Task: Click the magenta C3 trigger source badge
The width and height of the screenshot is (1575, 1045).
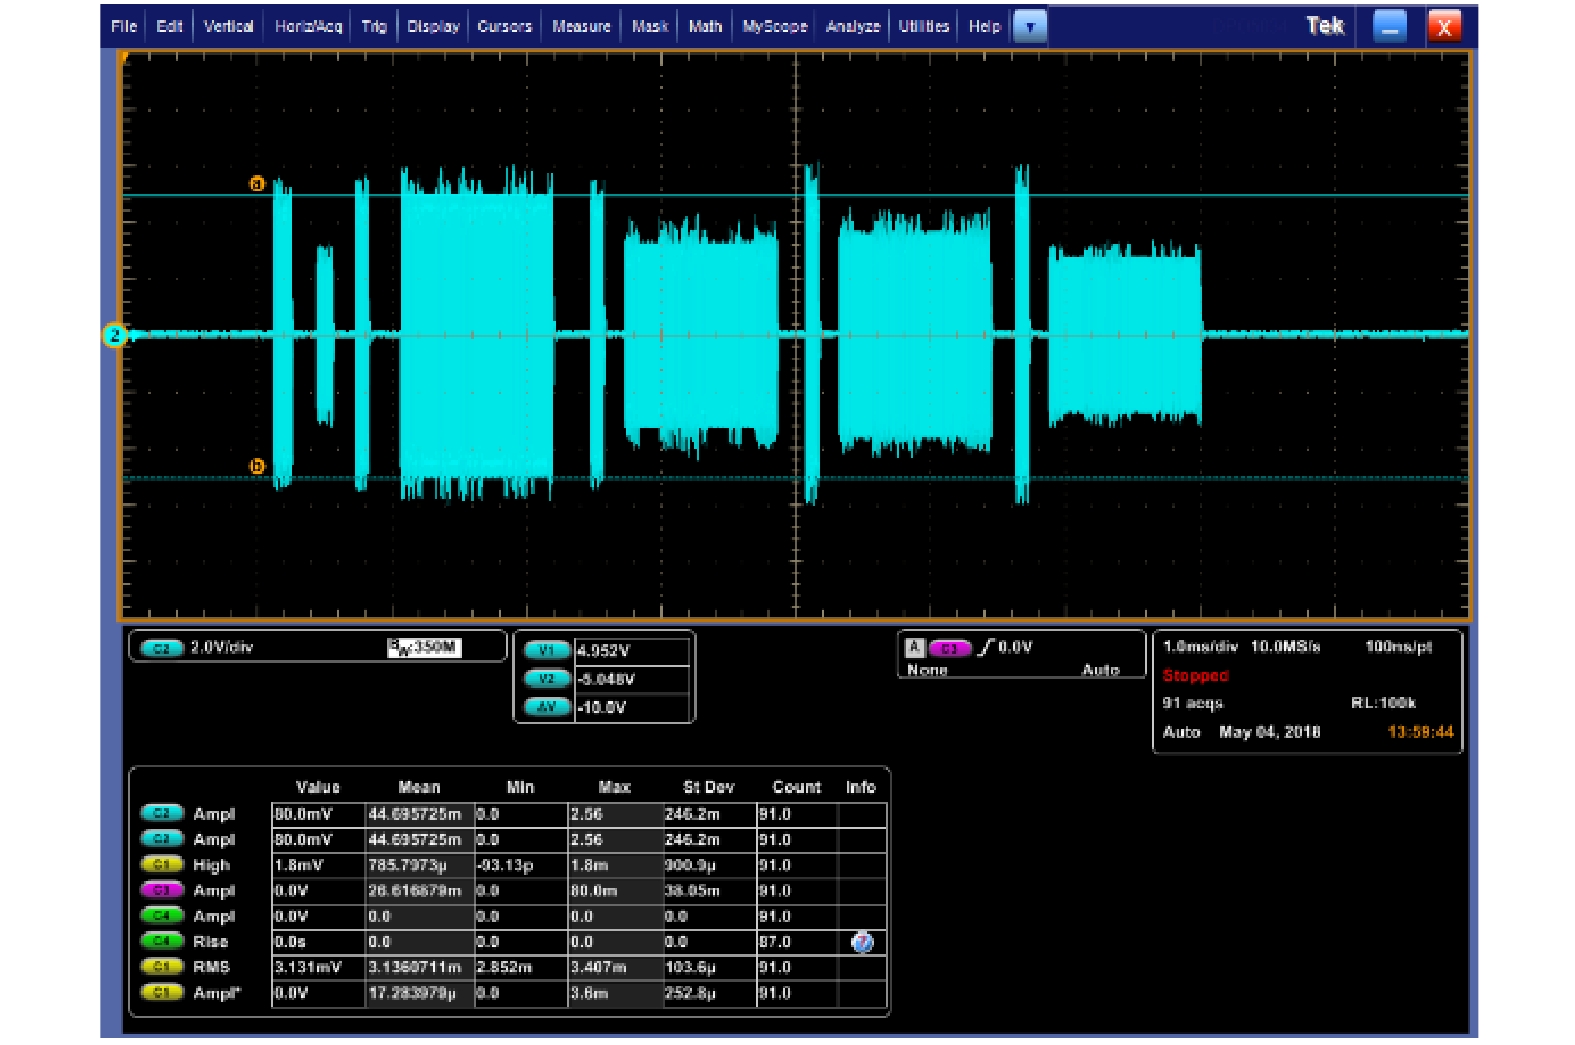Action: [949, 648]
